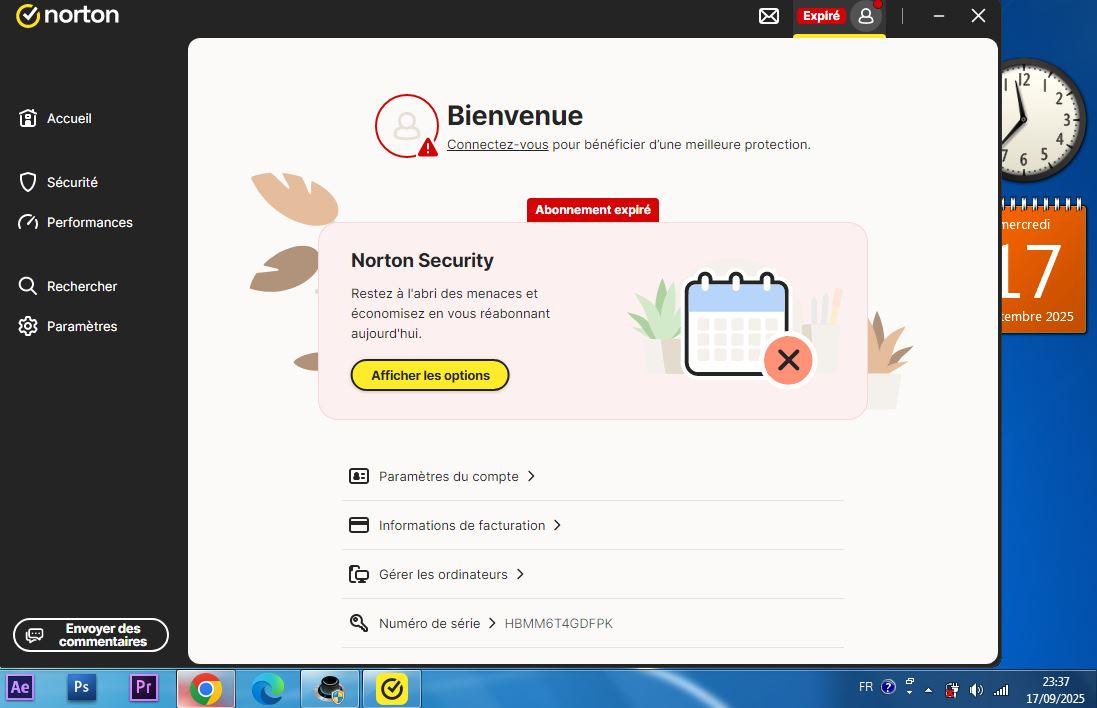The width and height of the screenshot is (1097, 708).
Task: Click the Sécurité shield icon
Action: (x=27, y=182)
